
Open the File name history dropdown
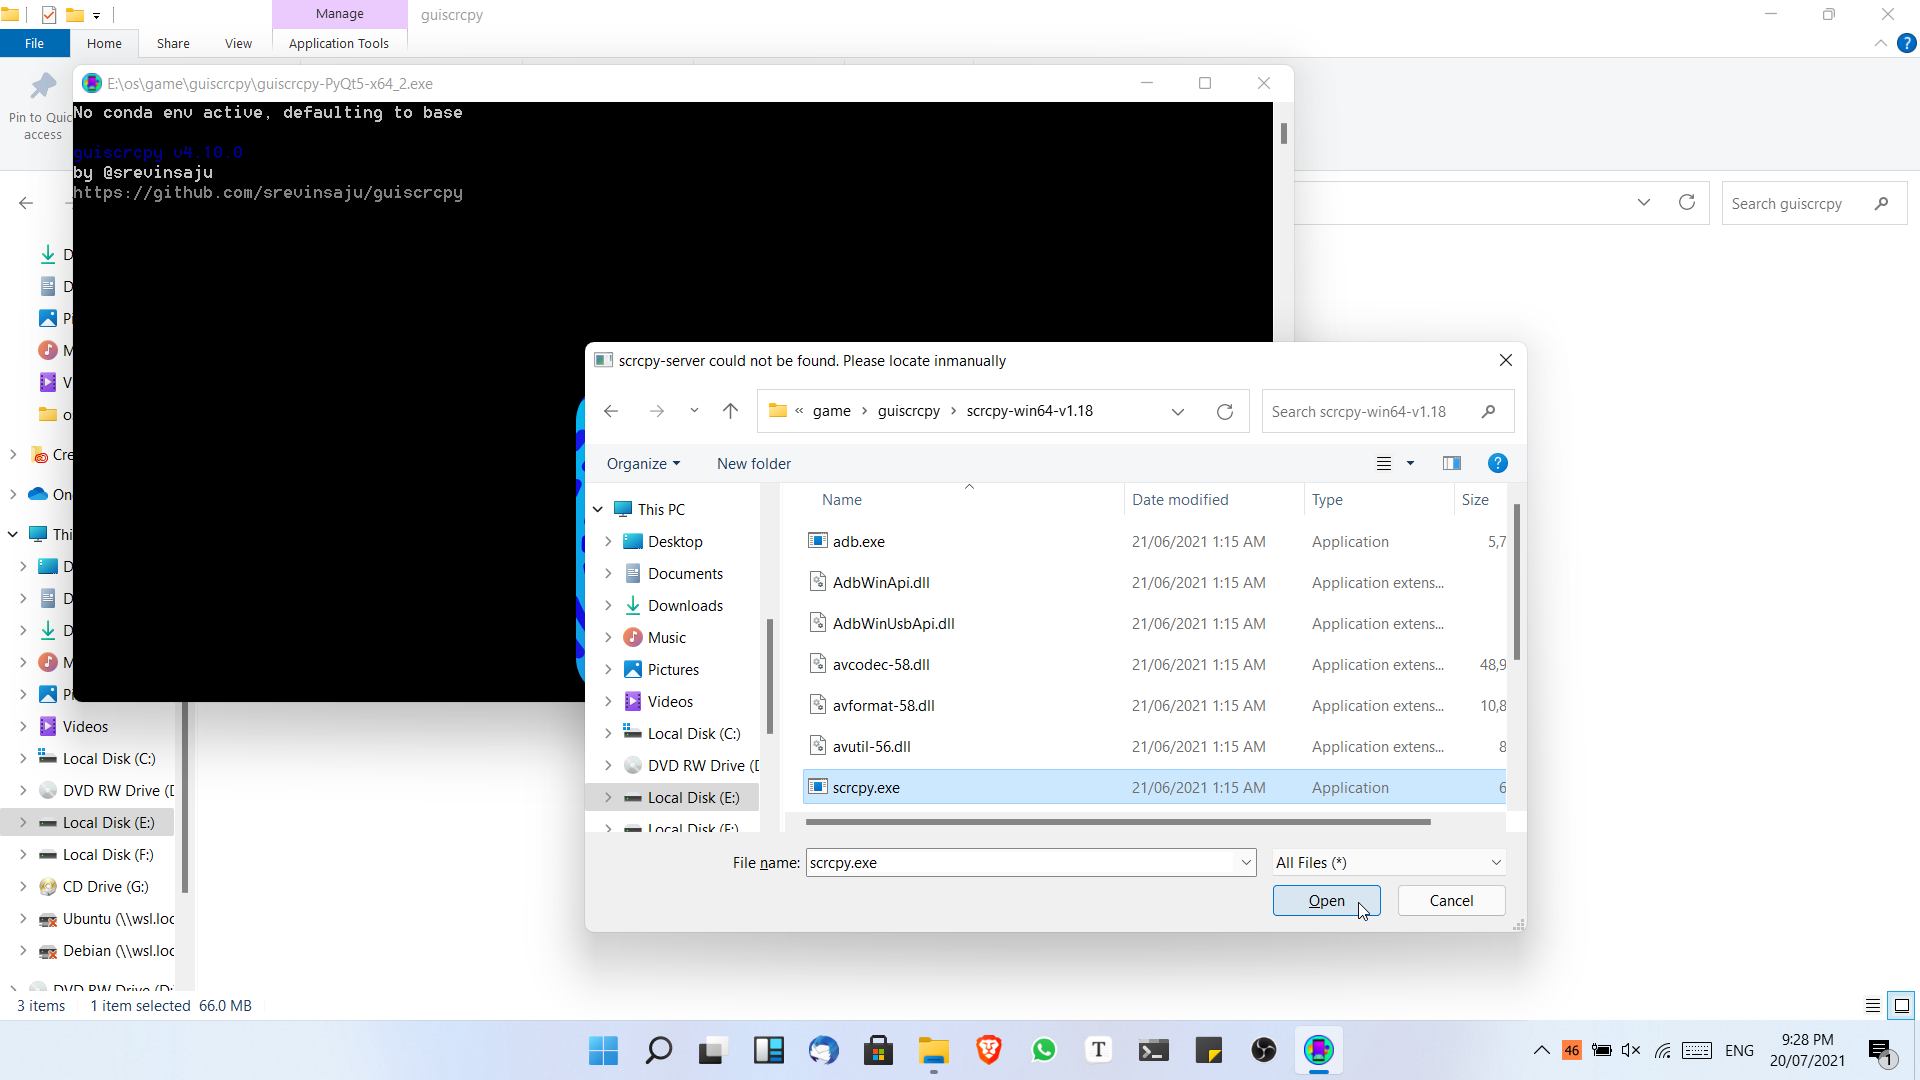(x=1246, y=862)
